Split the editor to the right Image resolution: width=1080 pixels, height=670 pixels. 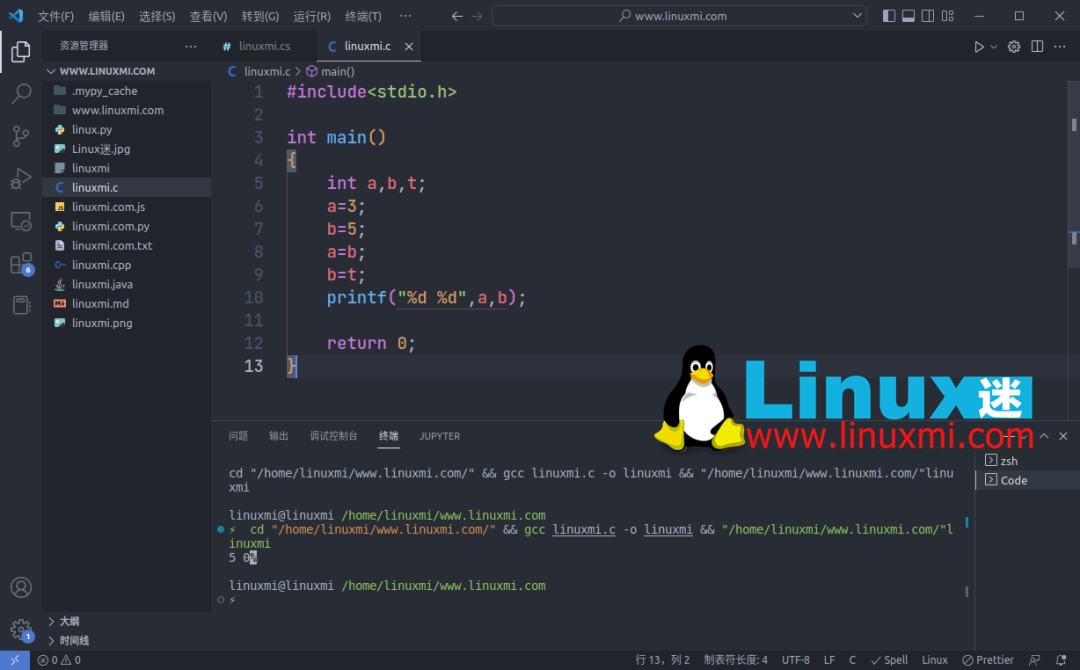1037,47
